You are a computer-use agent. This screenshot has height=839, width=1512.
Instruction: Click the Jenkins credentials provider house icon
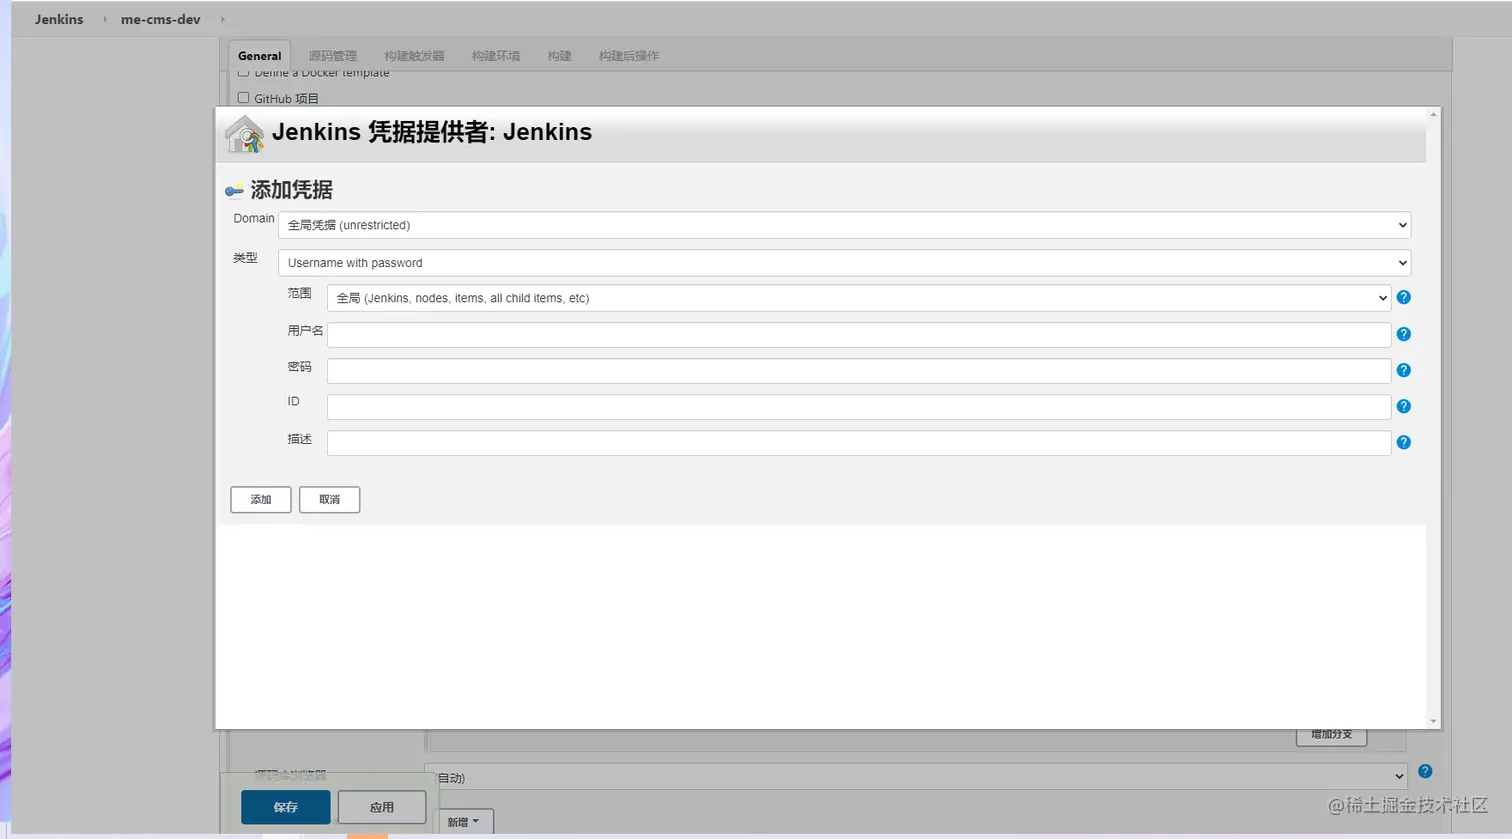tap(244, 134)
